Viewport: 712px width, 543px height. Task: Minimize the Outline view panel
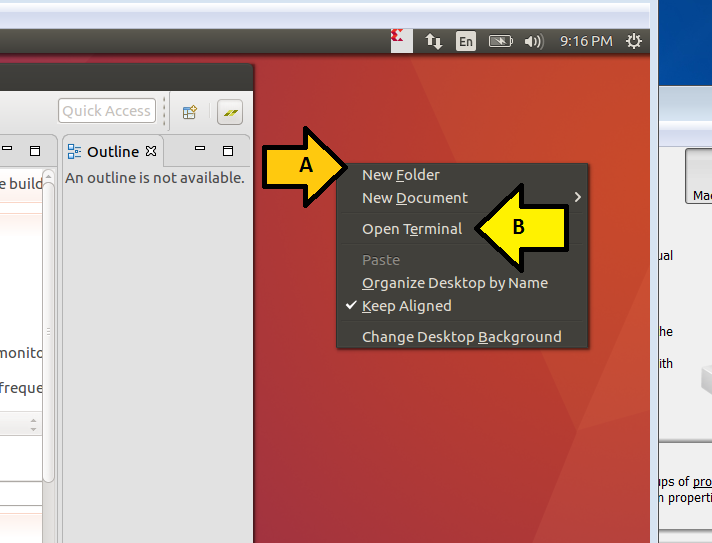(x=200, y=150)
